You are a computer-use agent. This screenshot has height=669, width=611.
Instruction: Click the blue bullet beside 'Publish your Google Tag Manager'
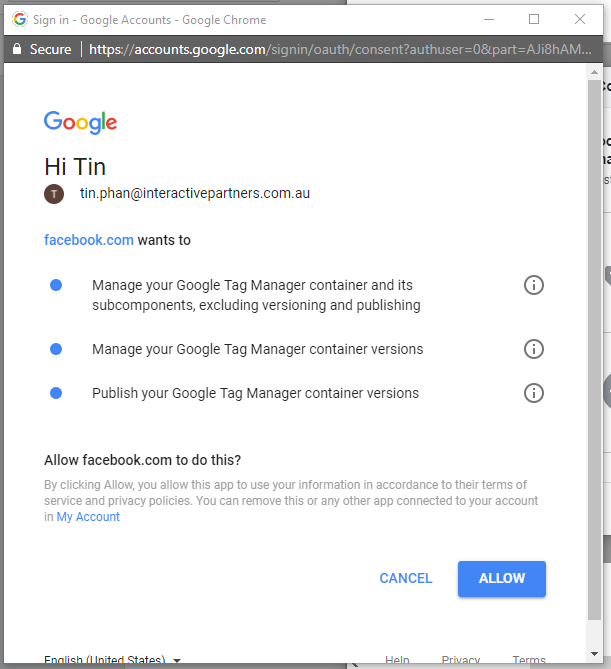(56, 393)
